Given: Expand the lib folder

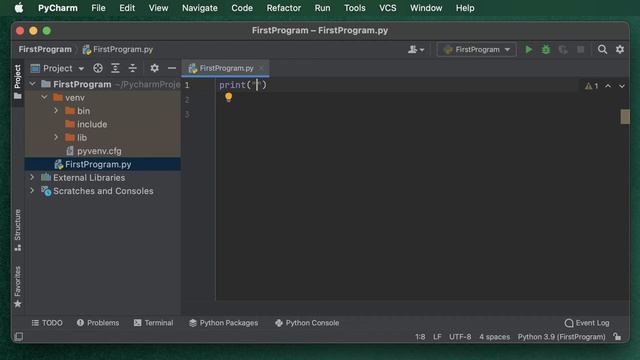Looking at the screenshot, I should click(56, 138).
